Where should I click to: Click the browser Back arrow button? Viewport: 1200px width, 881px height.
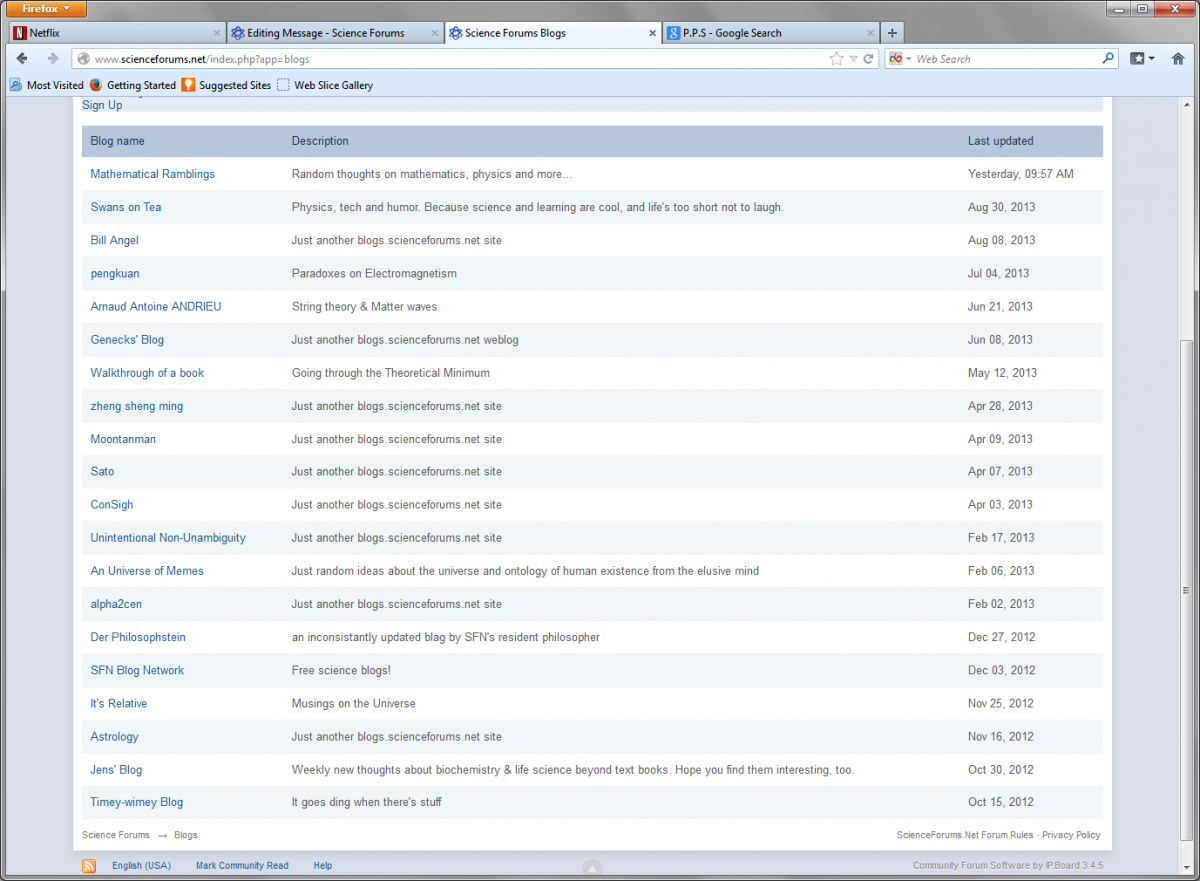click(22, 59)
